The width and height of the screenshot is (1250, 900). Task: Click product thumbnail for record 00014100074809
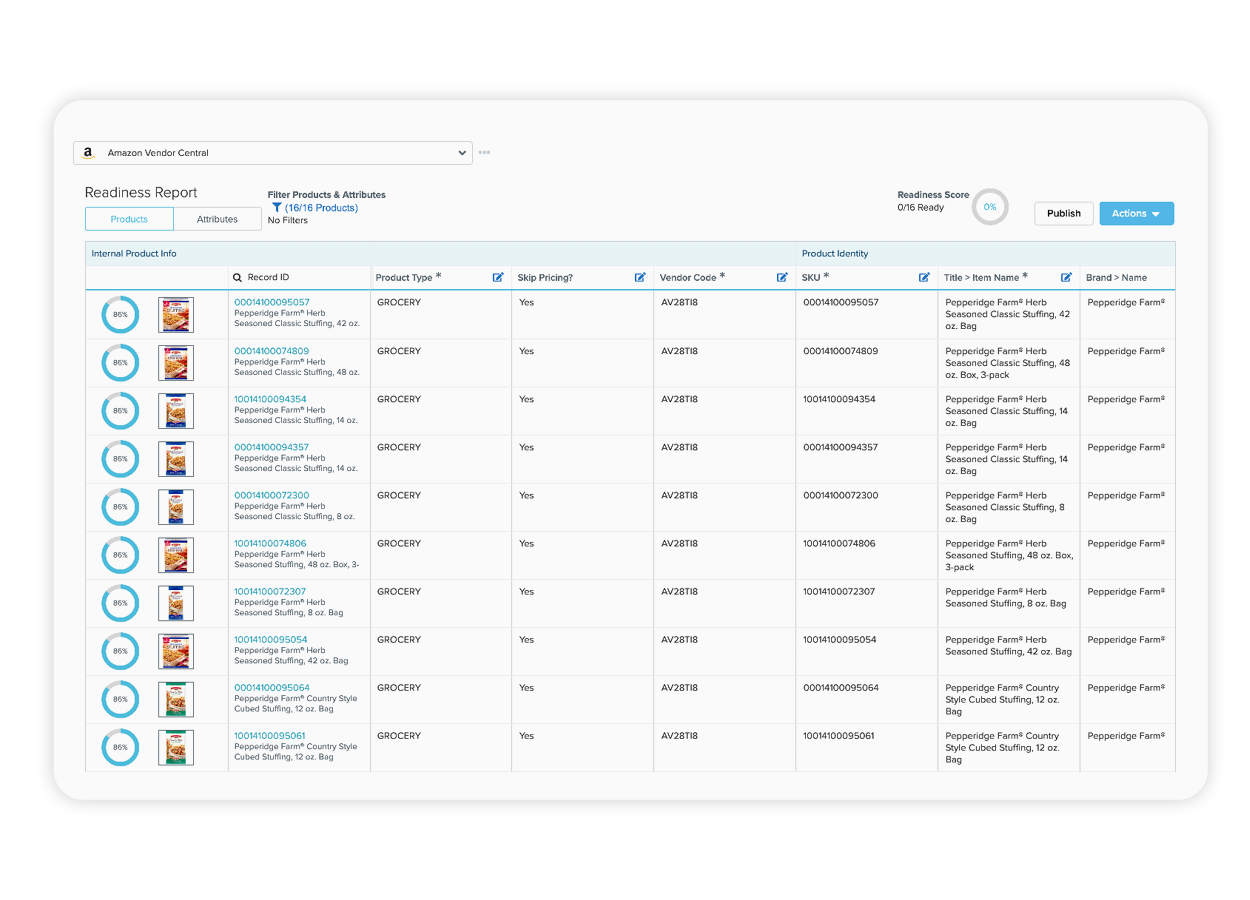point(176,363)
